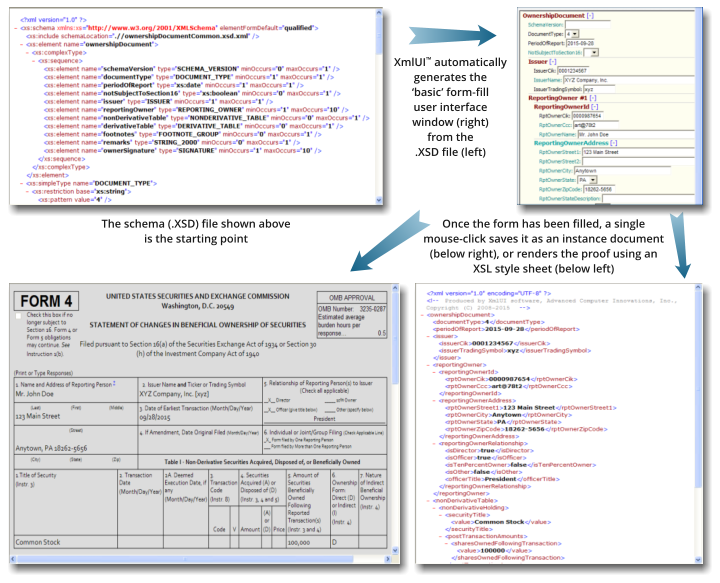The height and width of the screenshot is (583, 720).
Task: Click the PeriodOfReport date field
Action: (580, 43)
